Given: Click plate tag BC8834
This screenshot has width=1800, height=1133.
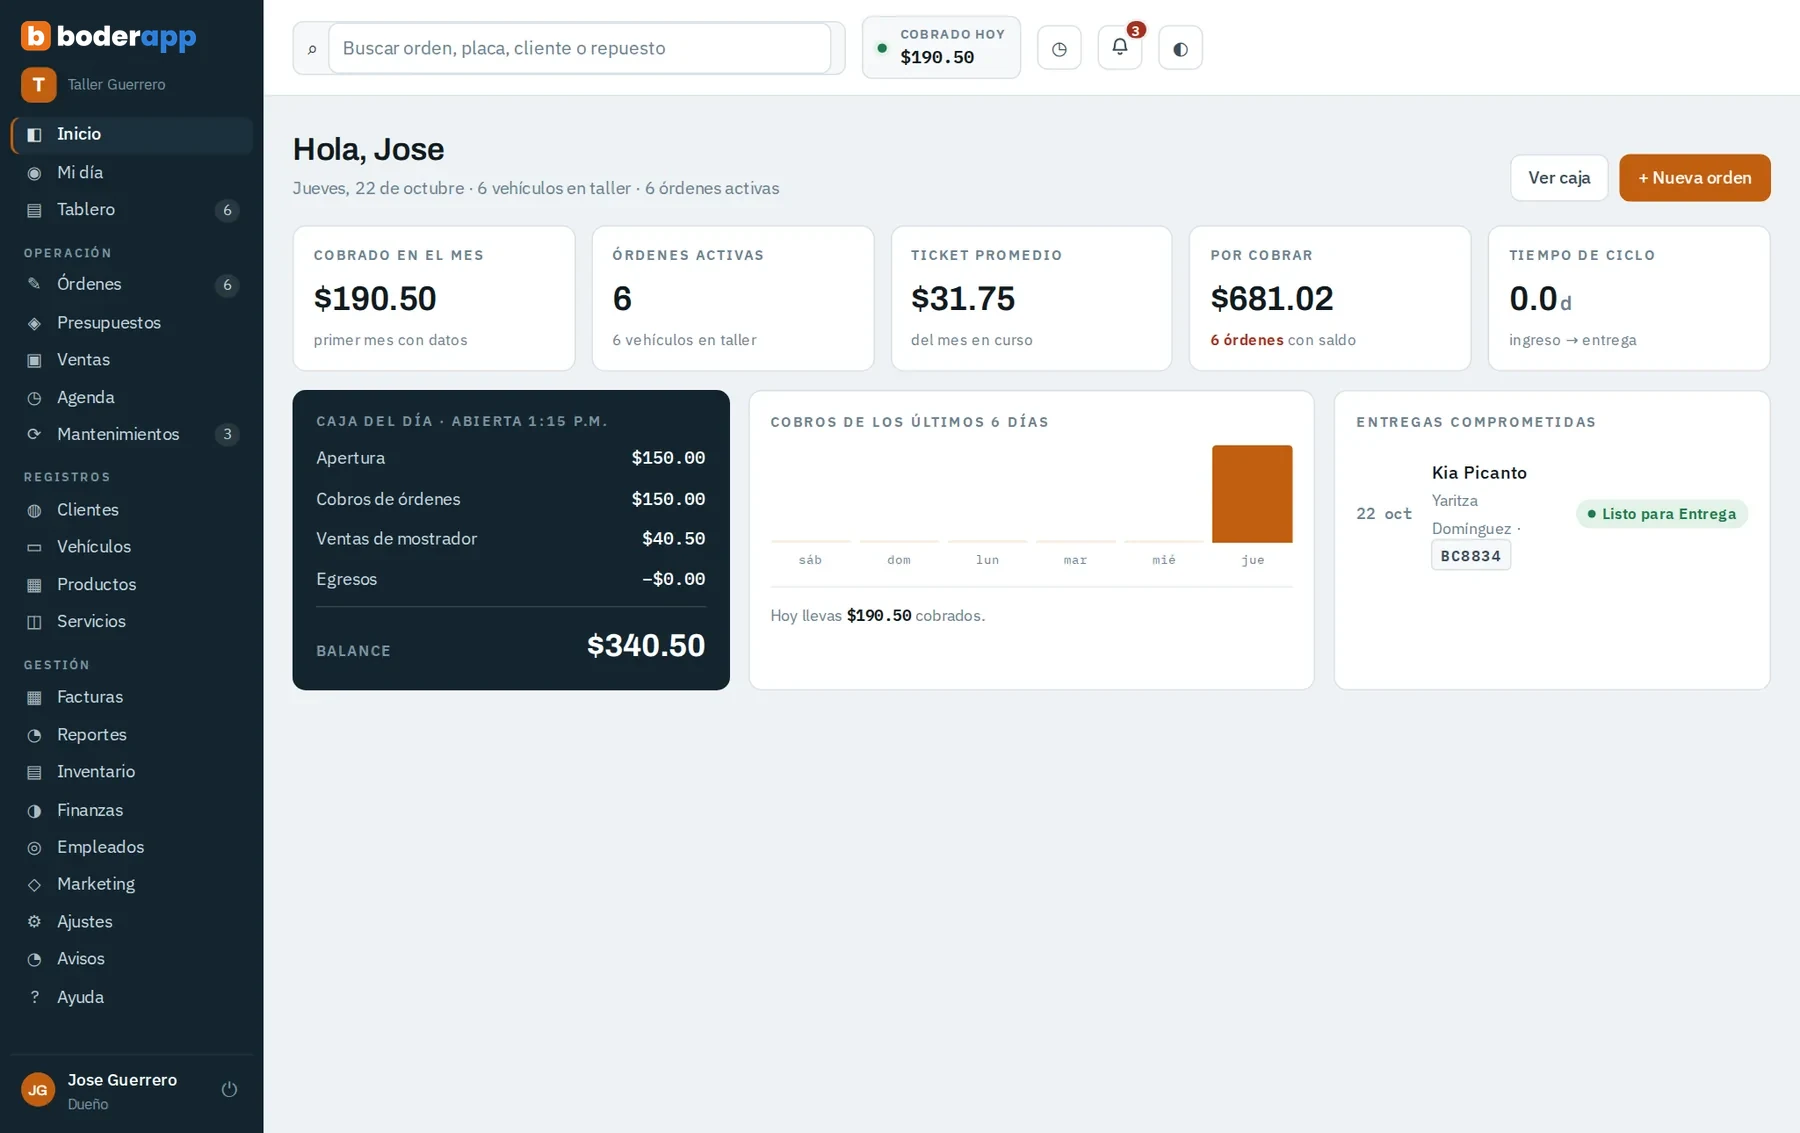Looking at the screenshot, I should [x=1470, y=556].
